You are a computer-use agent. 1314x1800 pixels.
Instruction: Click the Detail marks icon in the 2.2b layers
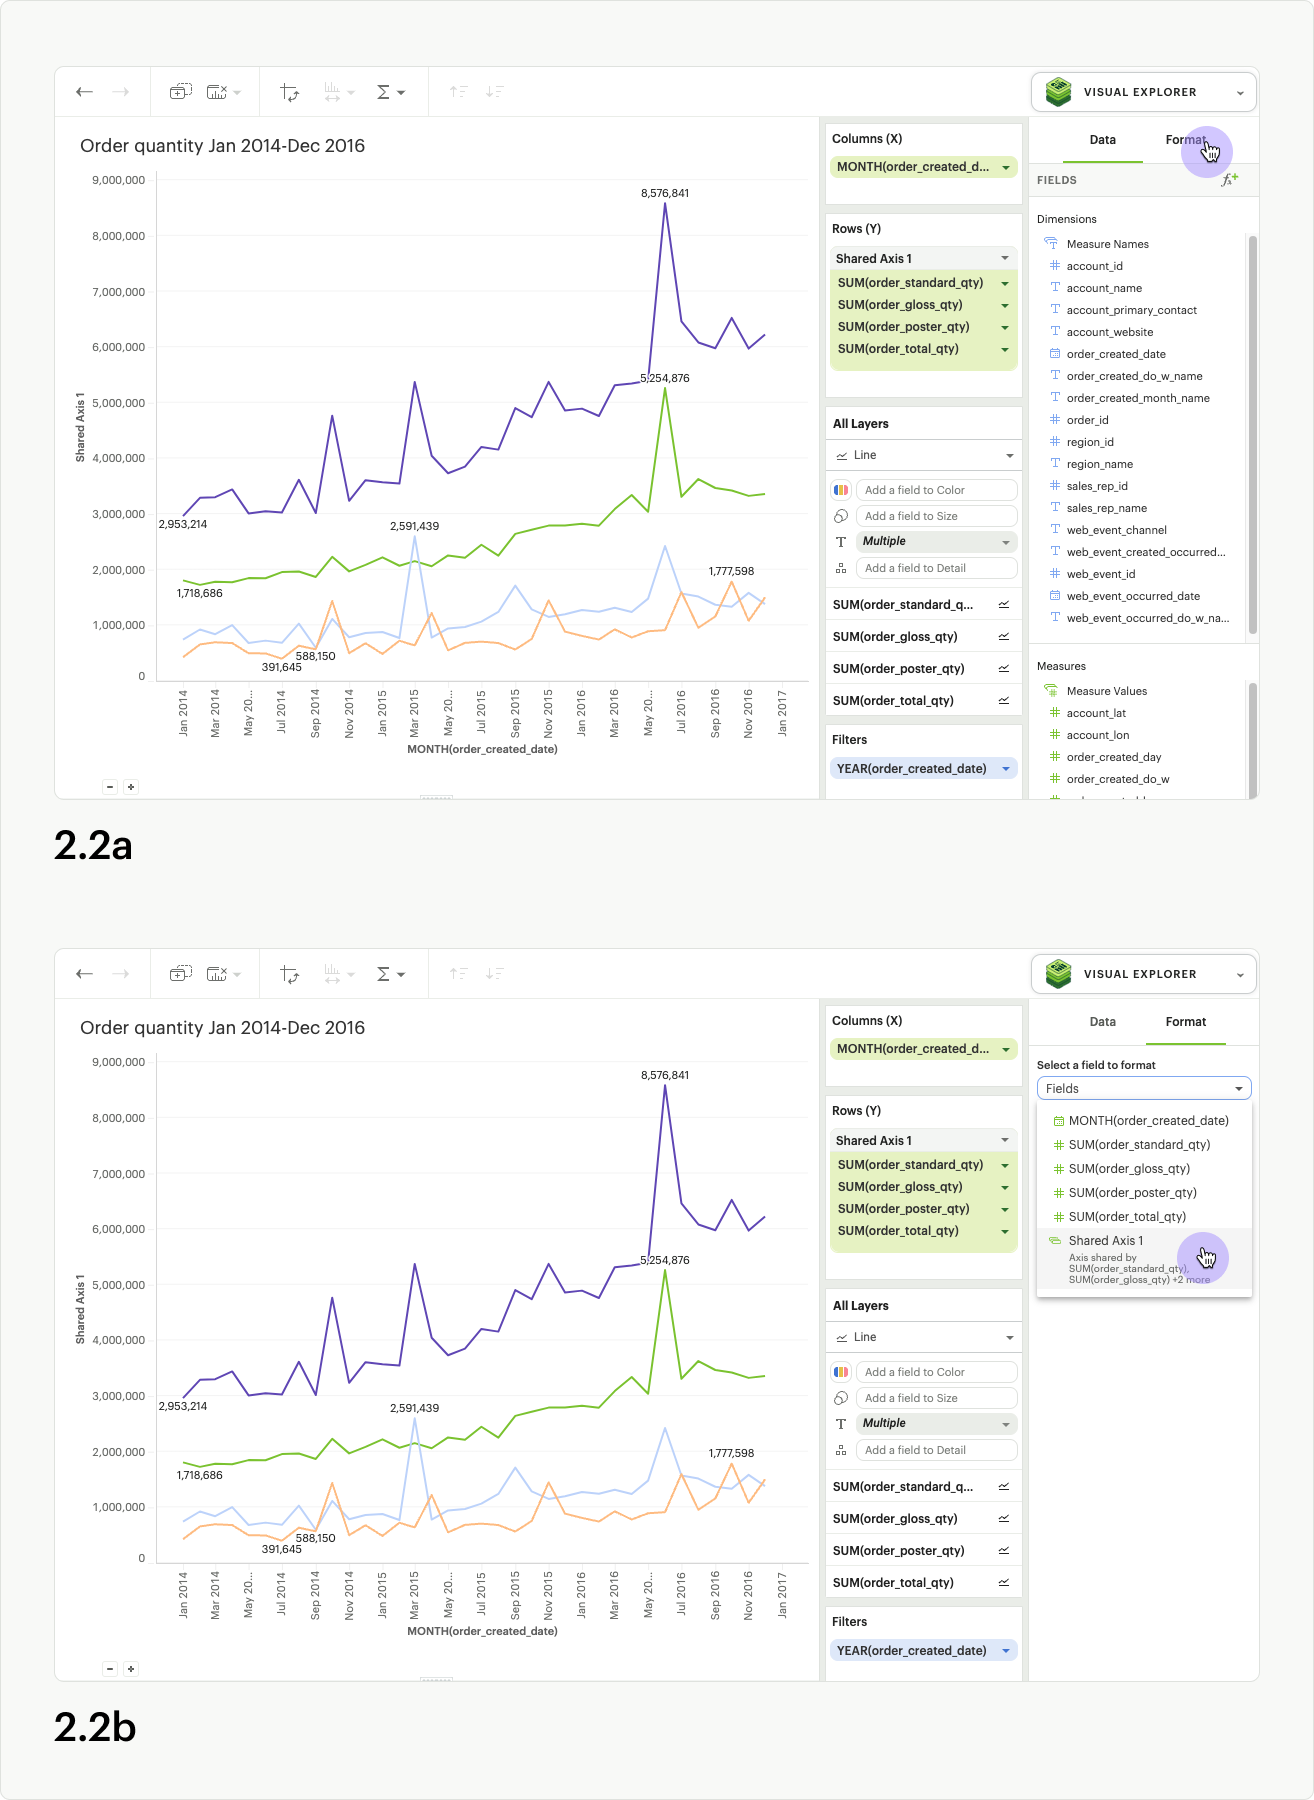tap(841, 1450)
